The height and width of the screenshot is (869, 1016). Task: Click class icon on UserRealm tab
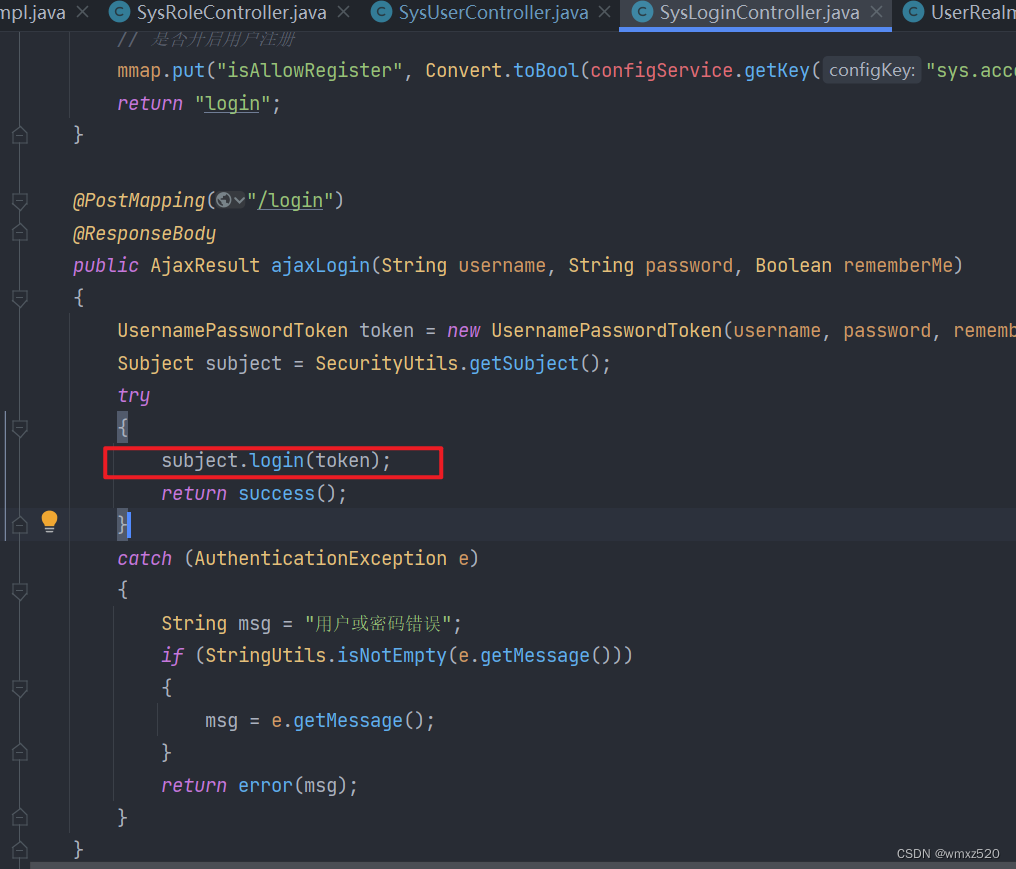(914, 12)
